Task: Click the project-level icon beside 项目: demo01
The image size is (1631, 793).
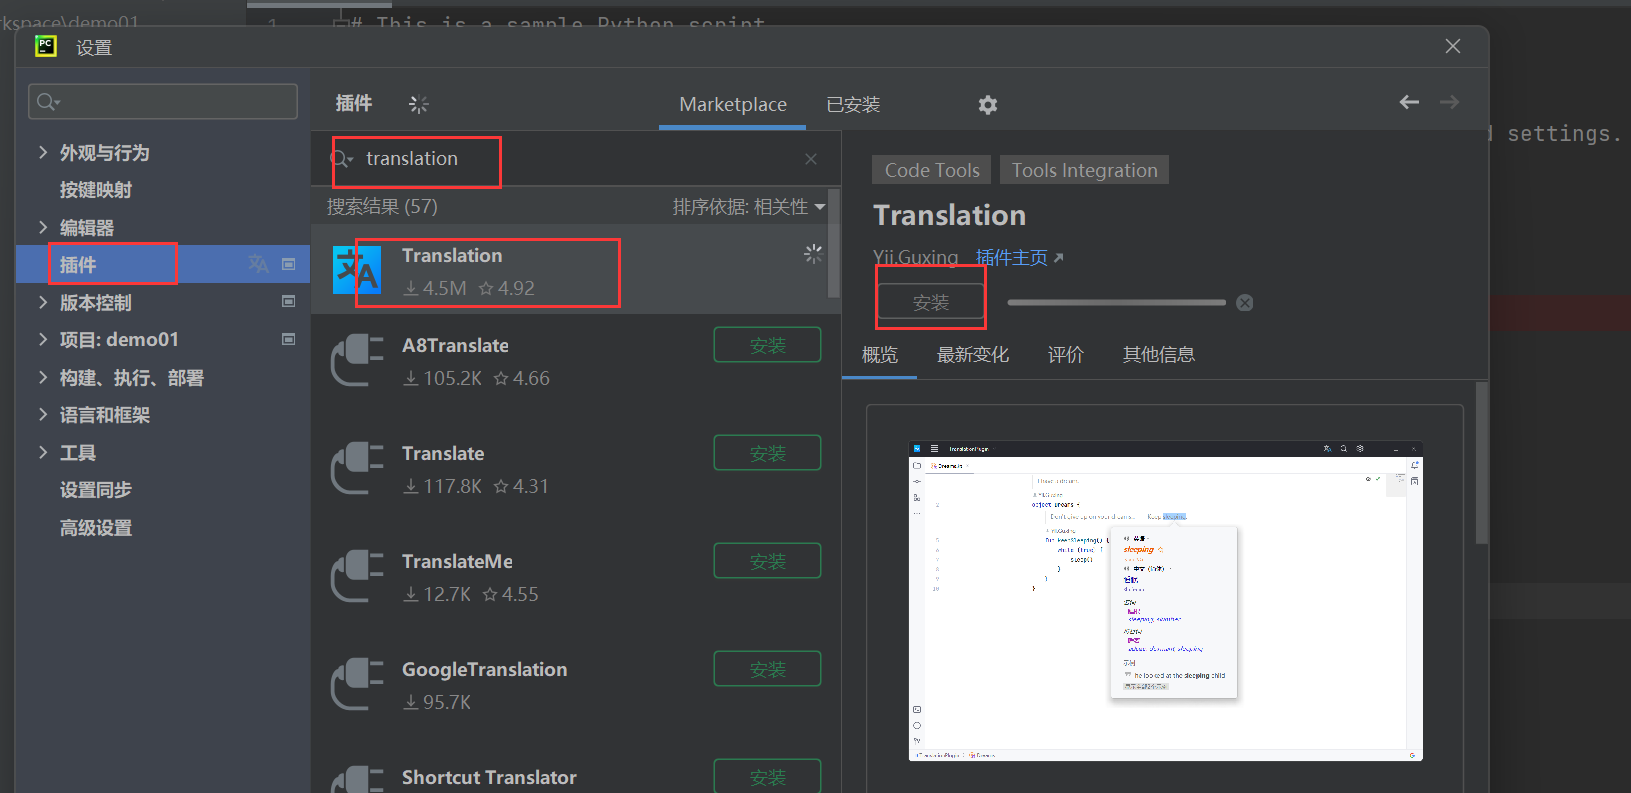Action: (x=288, y=340)
